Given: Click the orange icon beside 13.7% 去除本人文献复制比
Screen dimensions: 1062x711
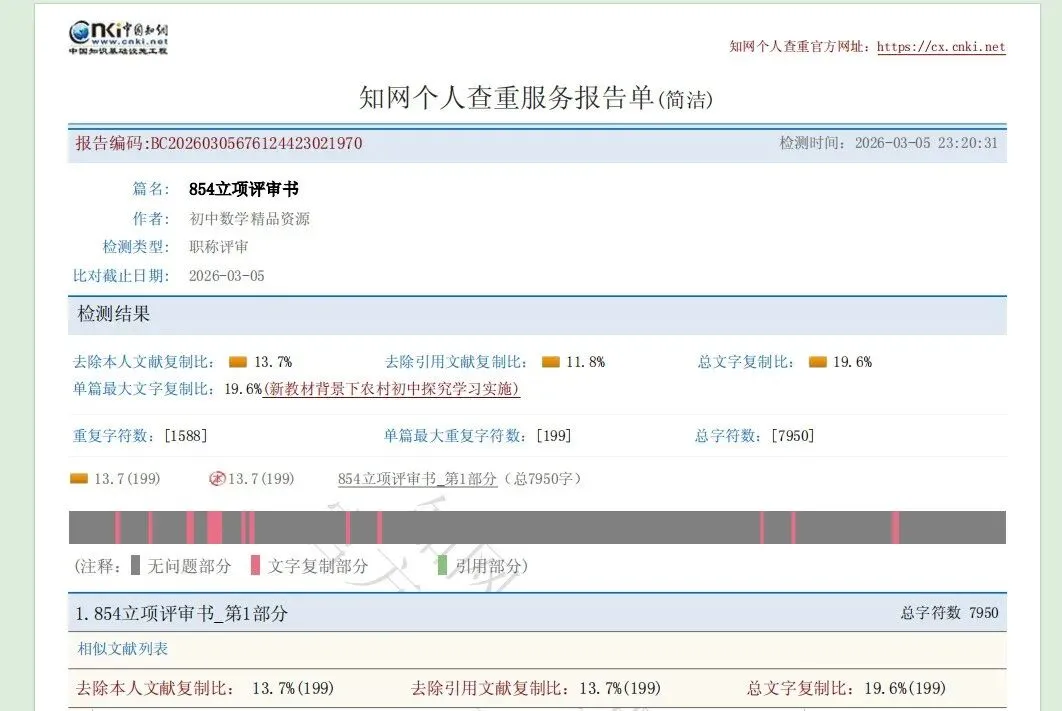Looking at the screenshot, I should [x=238, y=362].
